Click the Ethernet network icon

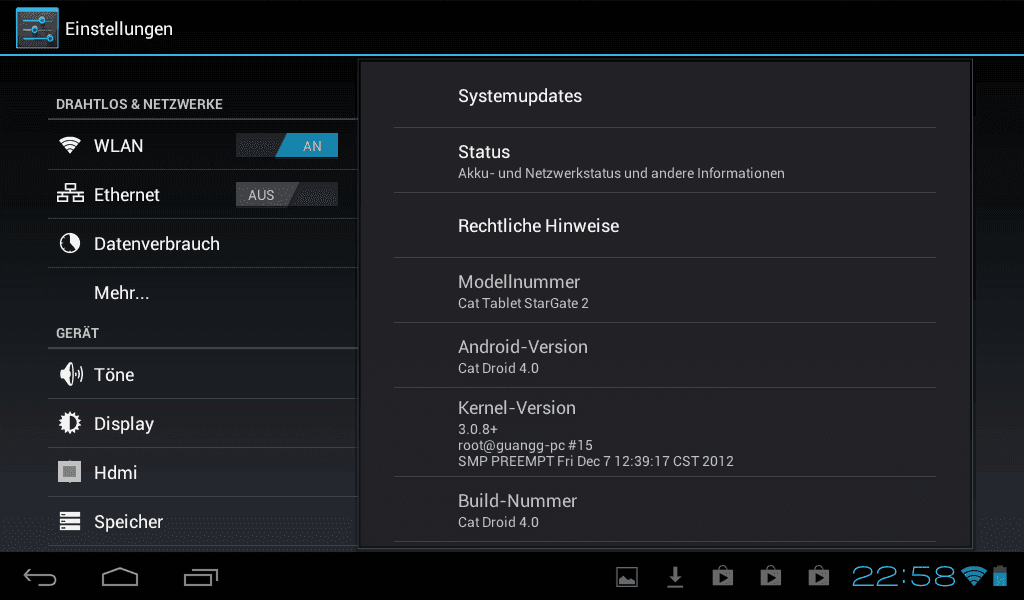(x=70, y=194)
